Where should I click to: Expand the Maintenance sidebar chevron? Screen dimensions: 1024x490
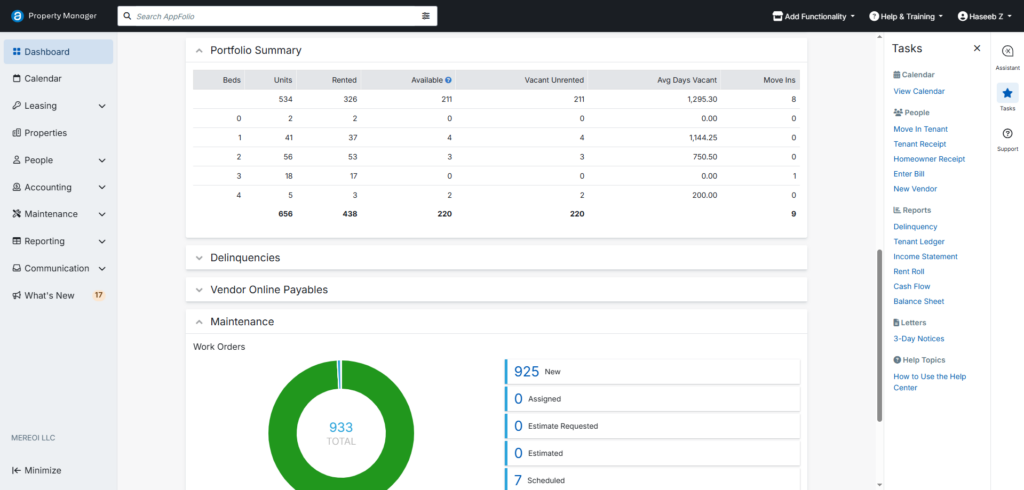(x=102, y=214)
